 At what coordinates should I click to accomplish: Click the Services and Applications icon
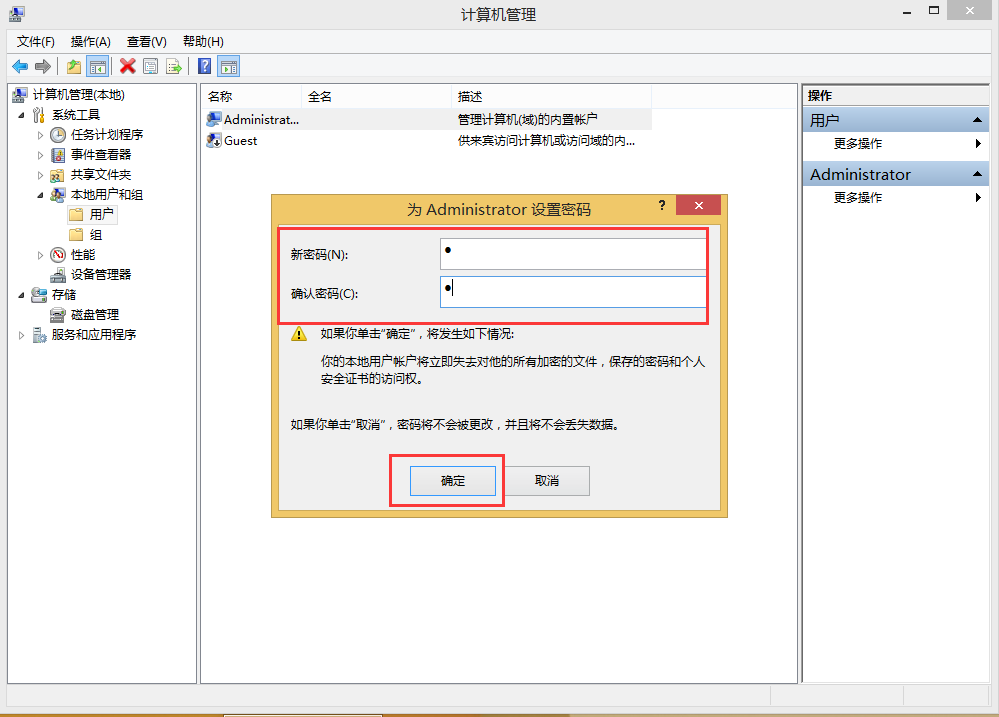pyautogui.click(x=39, y=335)
